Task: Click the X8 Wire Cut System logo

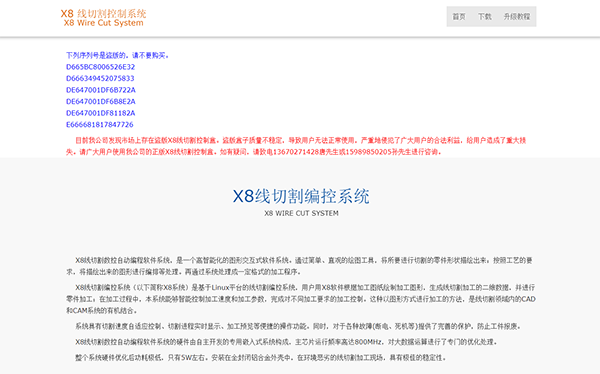Action: point(103,18)
